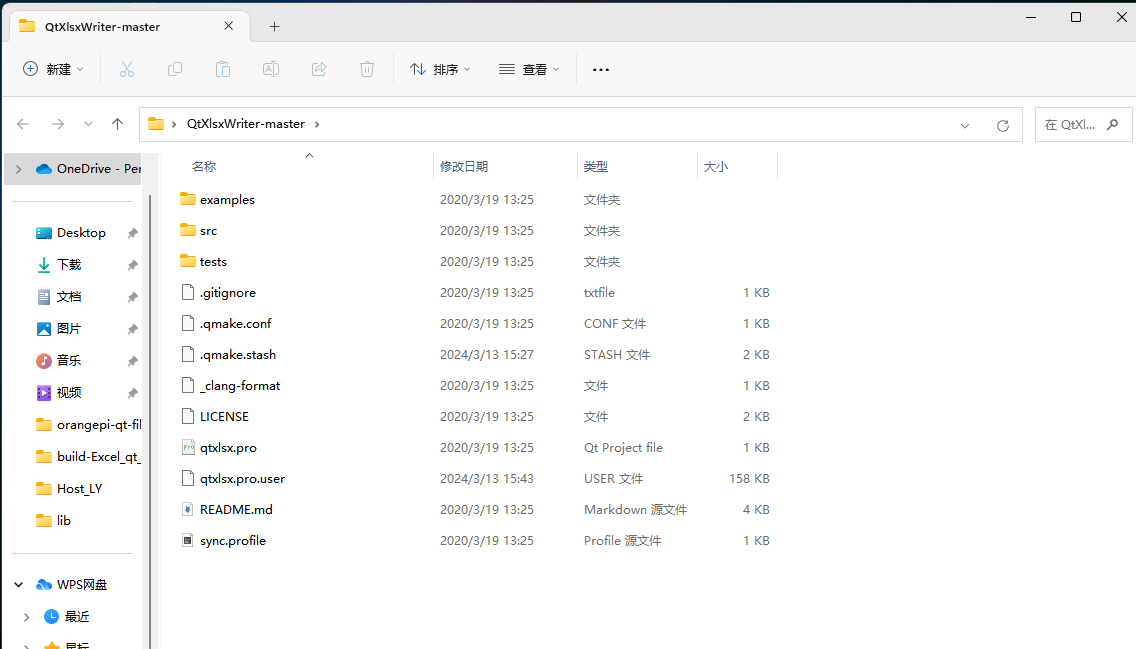Go back with the left arrow

point(23,124)
